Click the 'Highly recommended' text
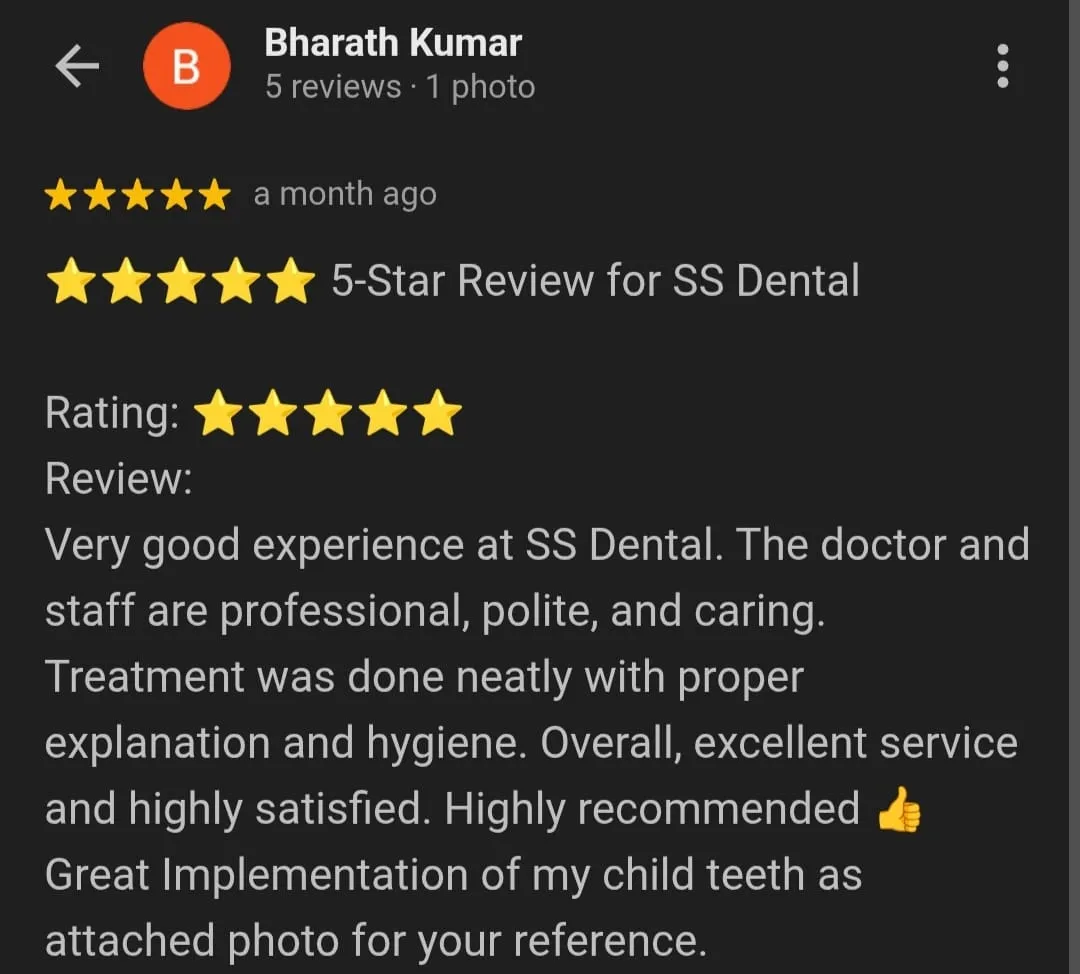This screenshot has width=1080, height=974. (x=652, y=809)
